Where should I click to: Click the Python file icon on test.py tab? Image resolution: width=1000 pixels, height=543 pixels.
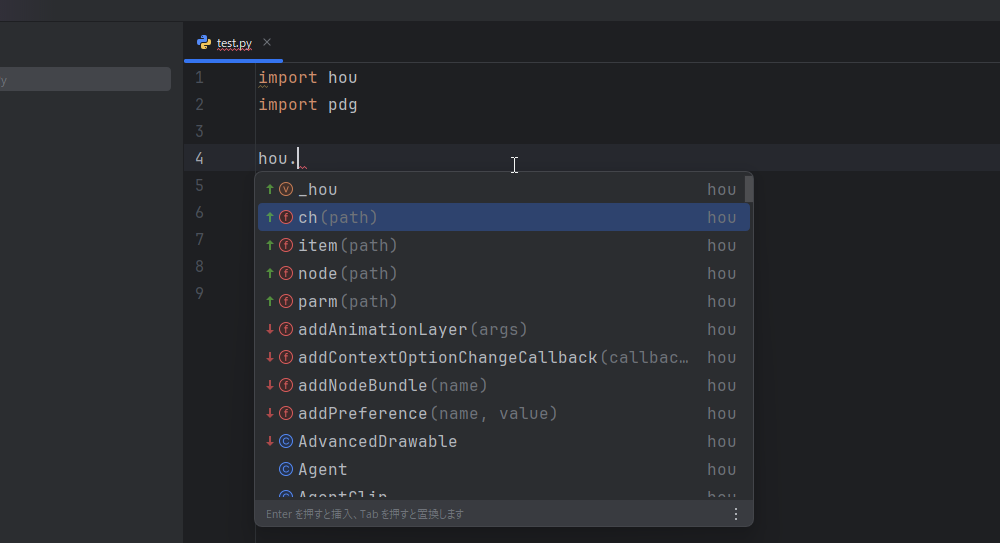click(x=204, y=43)
